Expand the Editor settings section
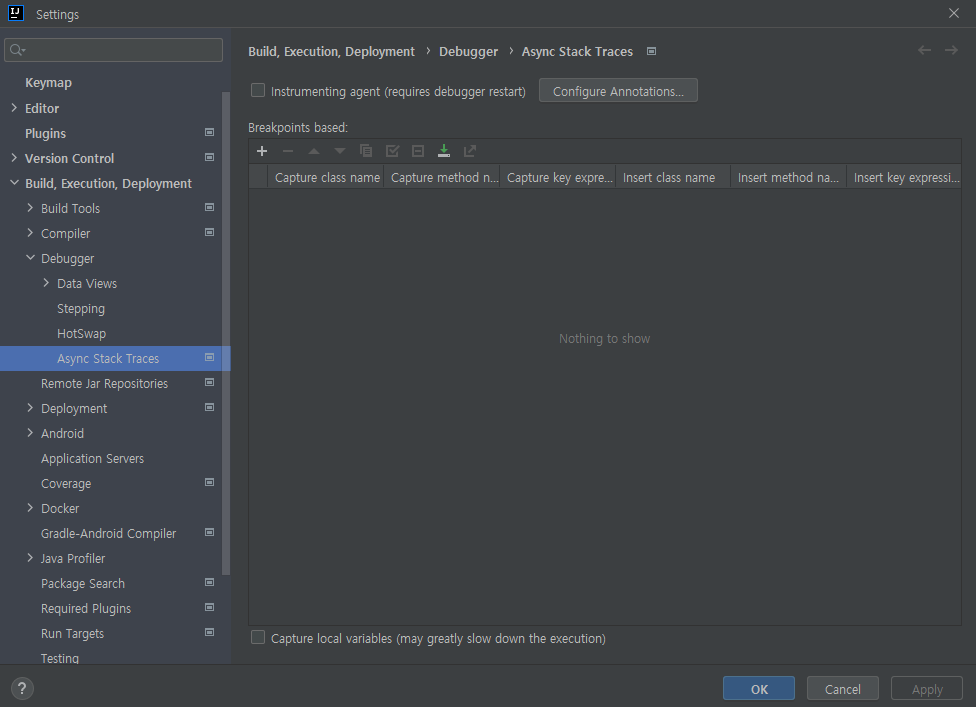 point(14,108)
